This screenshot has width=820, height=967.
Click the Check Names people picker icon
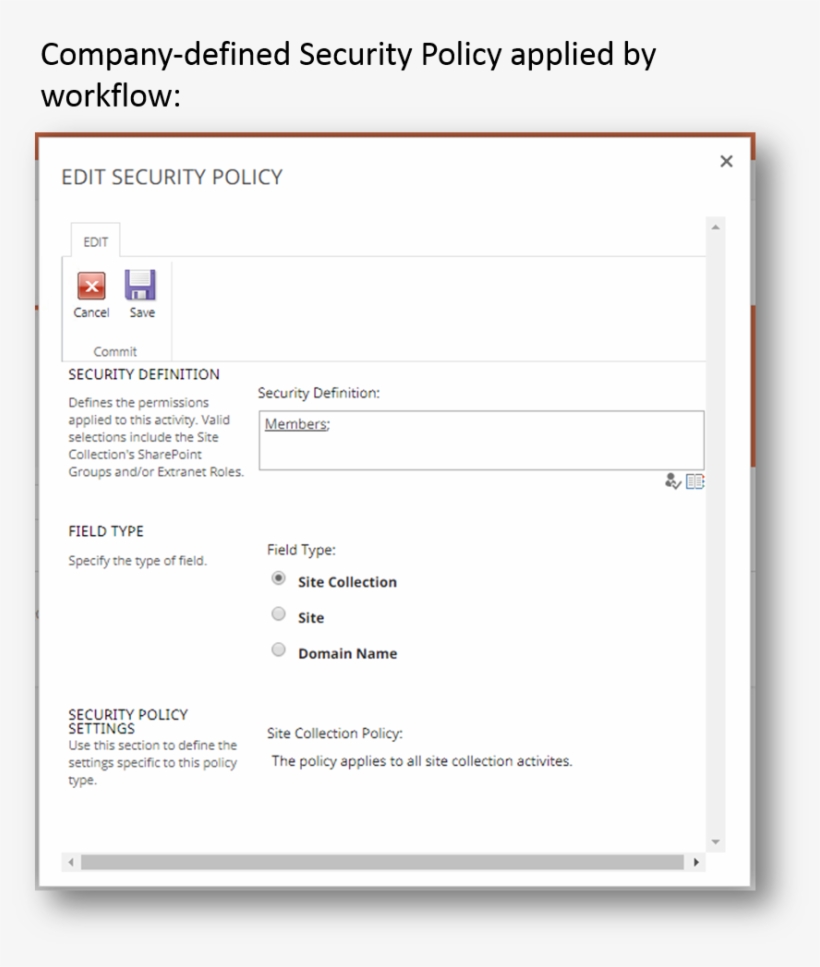pos(675,482)
